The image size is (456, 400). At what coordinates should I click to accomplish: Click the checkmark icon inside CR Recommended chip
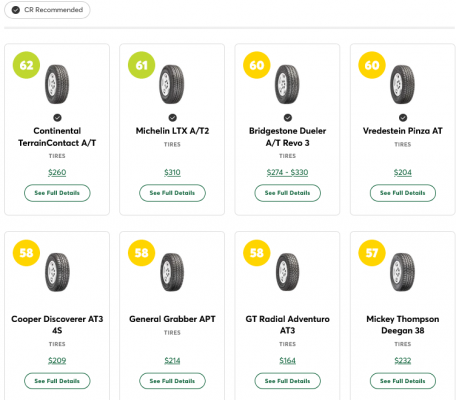tap(16, 10)
